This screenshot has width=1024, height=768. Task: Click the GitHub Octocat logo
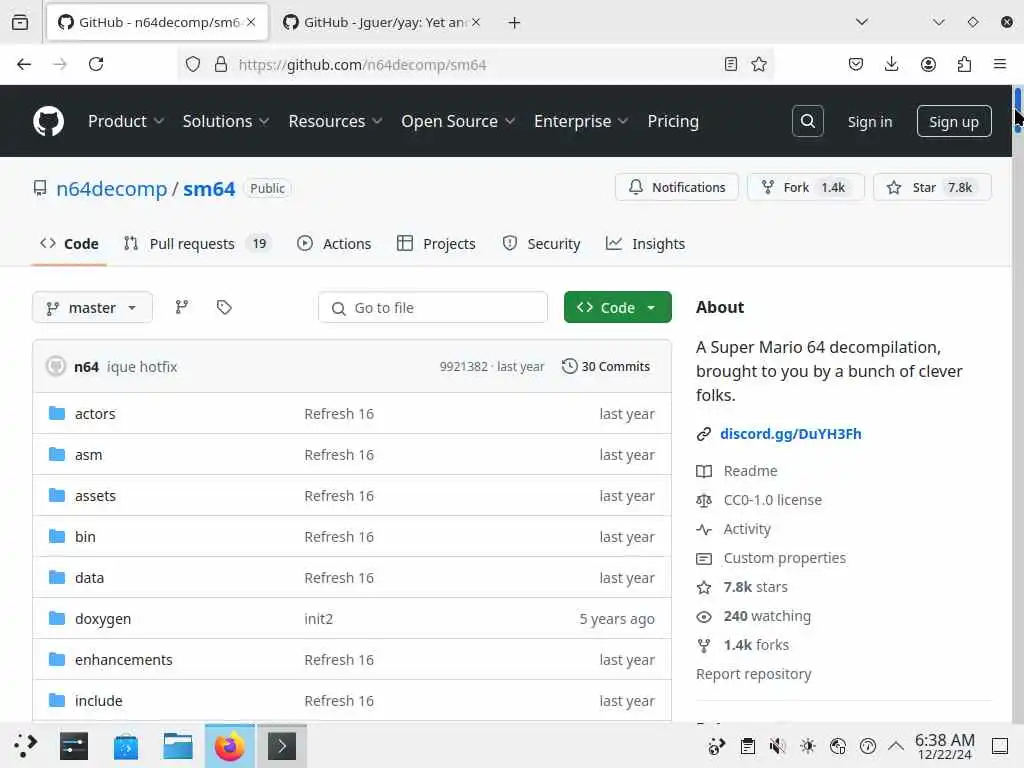click(x=48, y=121)
